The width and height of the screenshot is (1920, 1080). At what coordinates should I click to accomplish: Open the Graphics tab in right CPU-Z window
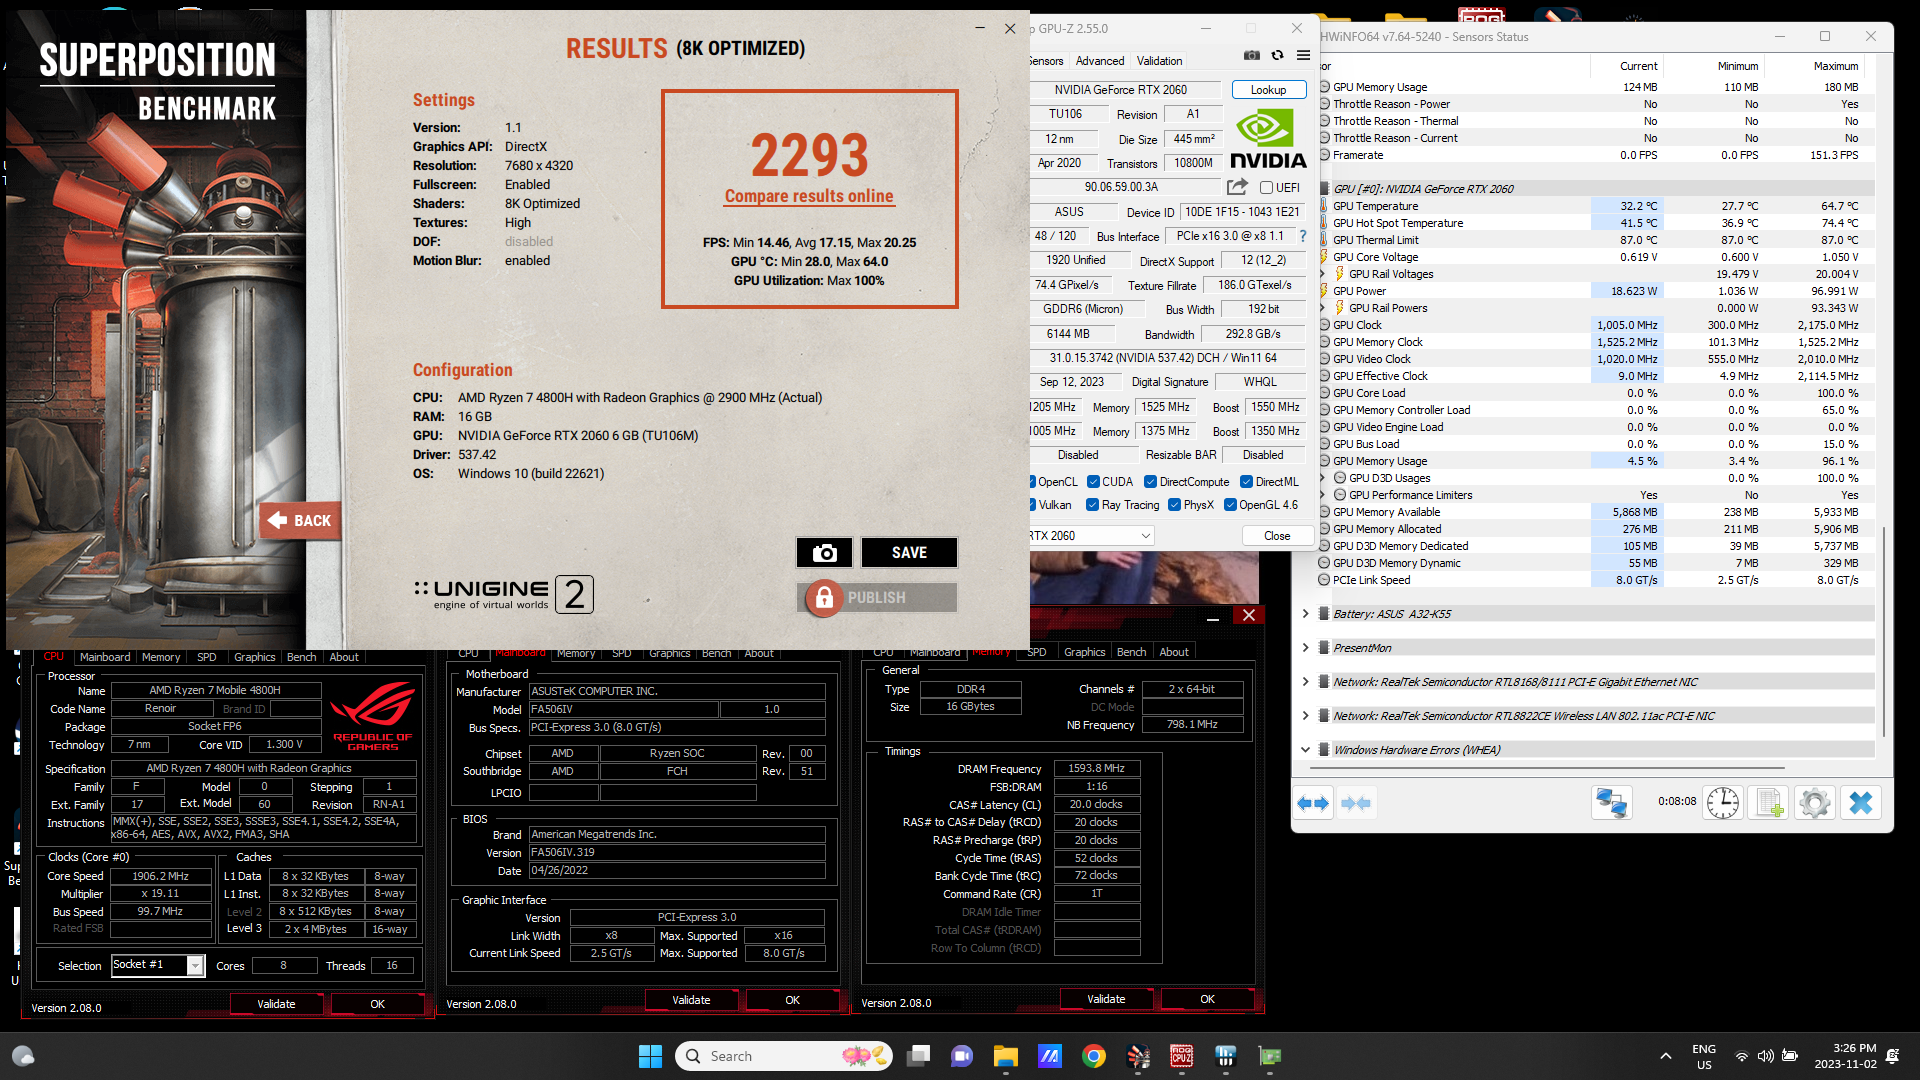coord(1084,652)
